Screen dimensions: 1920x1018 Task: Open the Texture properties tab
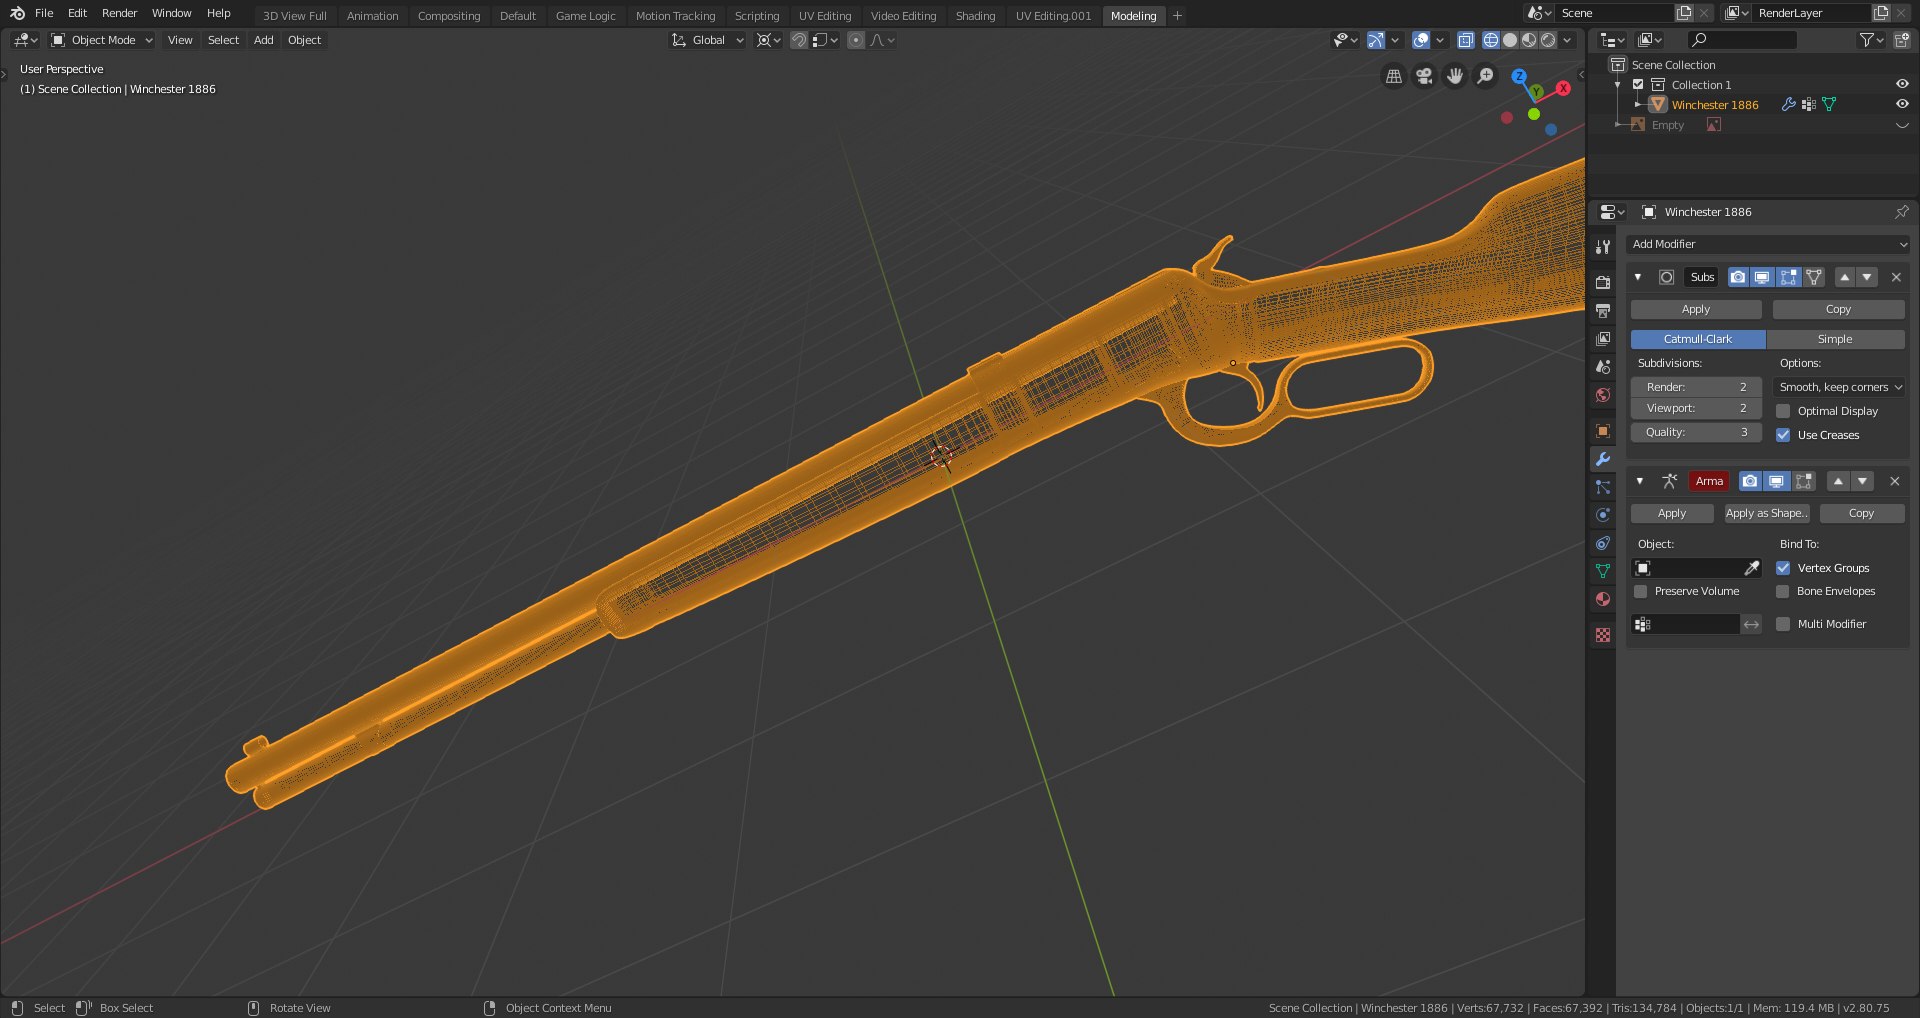[x=1603, y=635]
